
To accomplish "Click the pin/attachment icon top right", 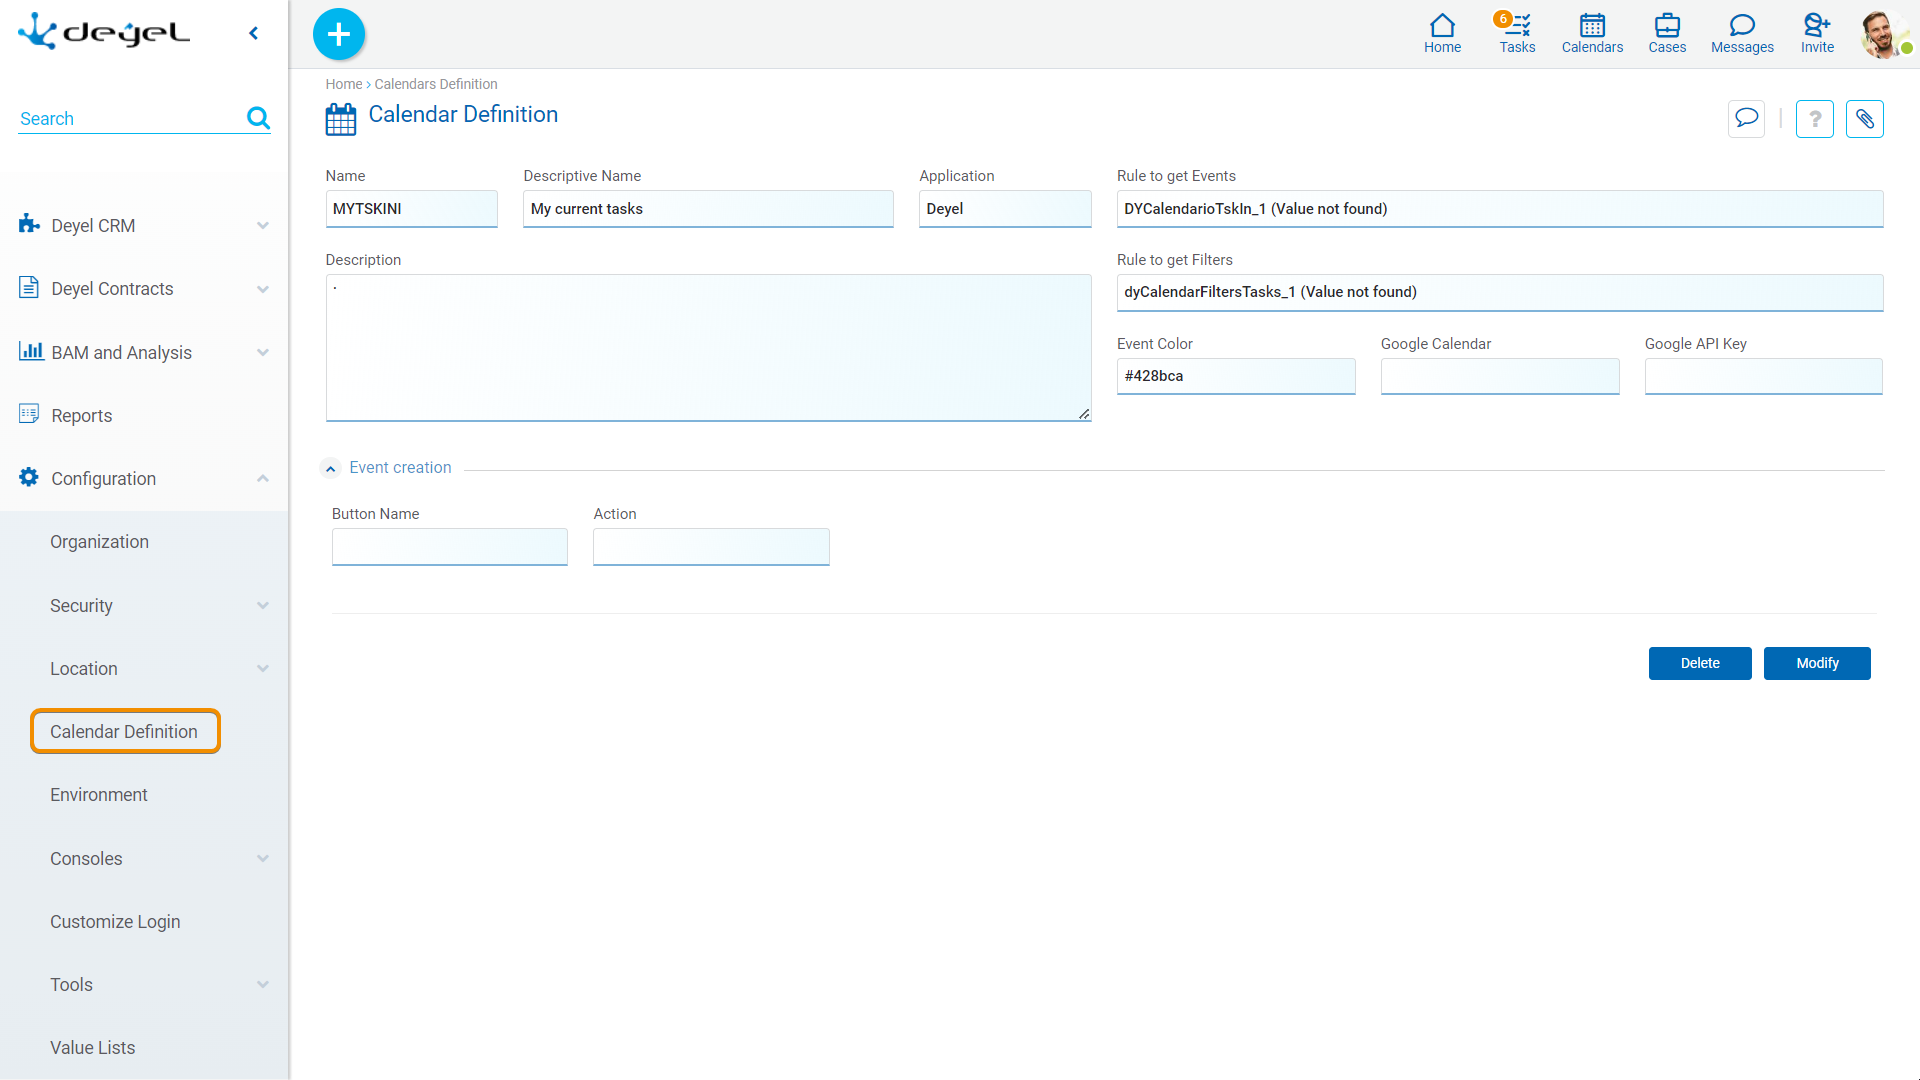I will pyautogui.click(x=1865, y=119).
